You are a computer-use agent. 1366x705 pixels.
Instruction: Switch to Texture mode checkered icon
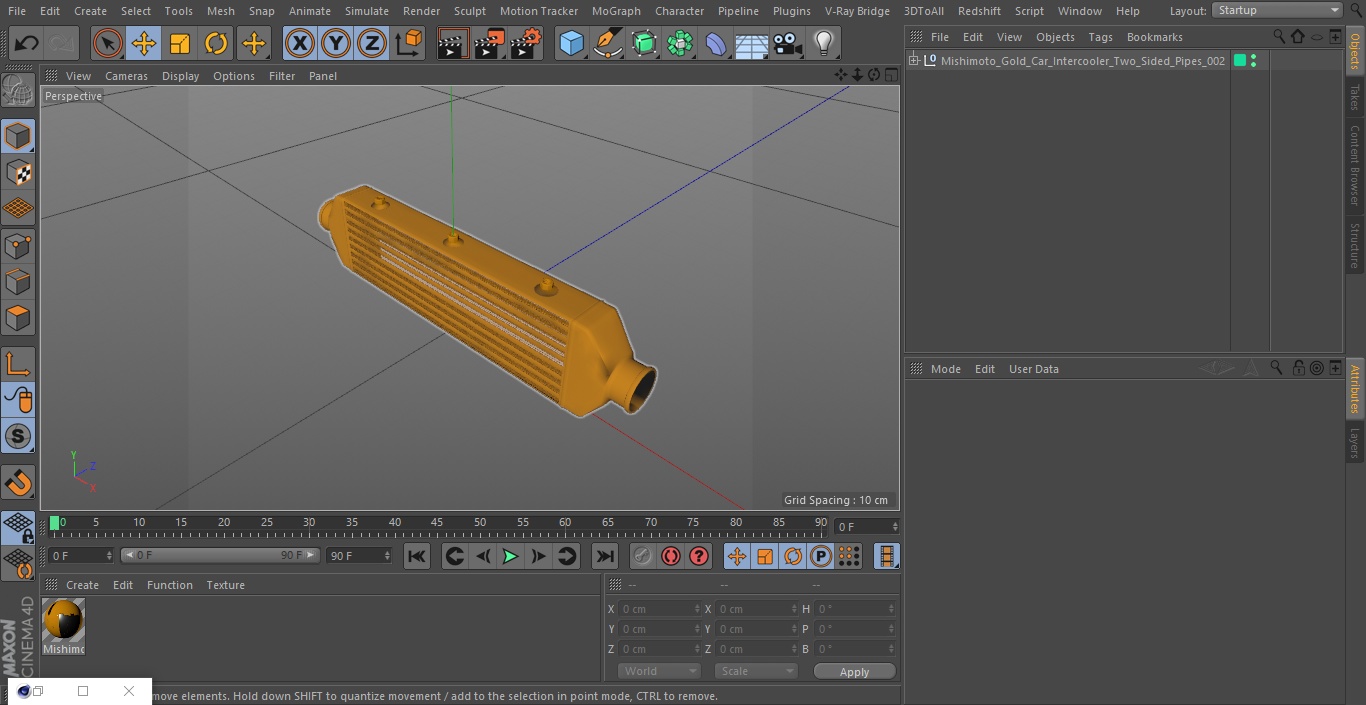pyautogui.click(x=18, y=172)
